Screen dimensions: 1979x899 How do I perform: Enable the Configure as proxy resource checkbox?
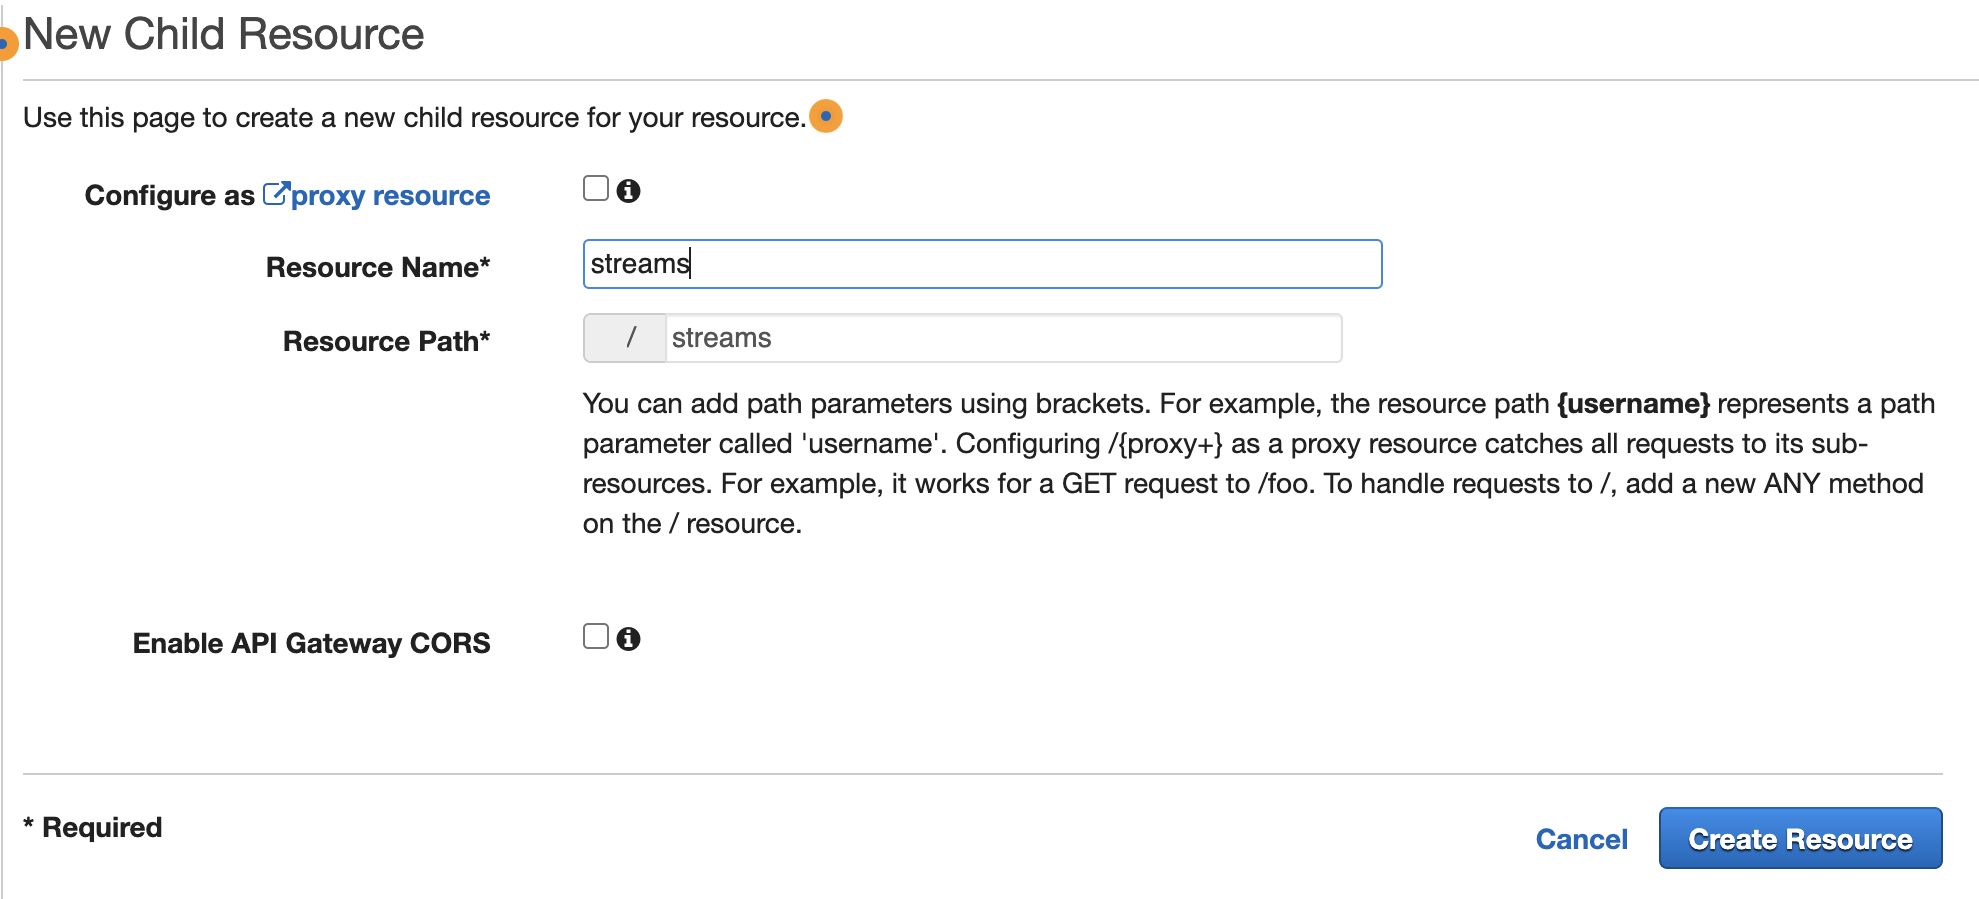[596, 188]
